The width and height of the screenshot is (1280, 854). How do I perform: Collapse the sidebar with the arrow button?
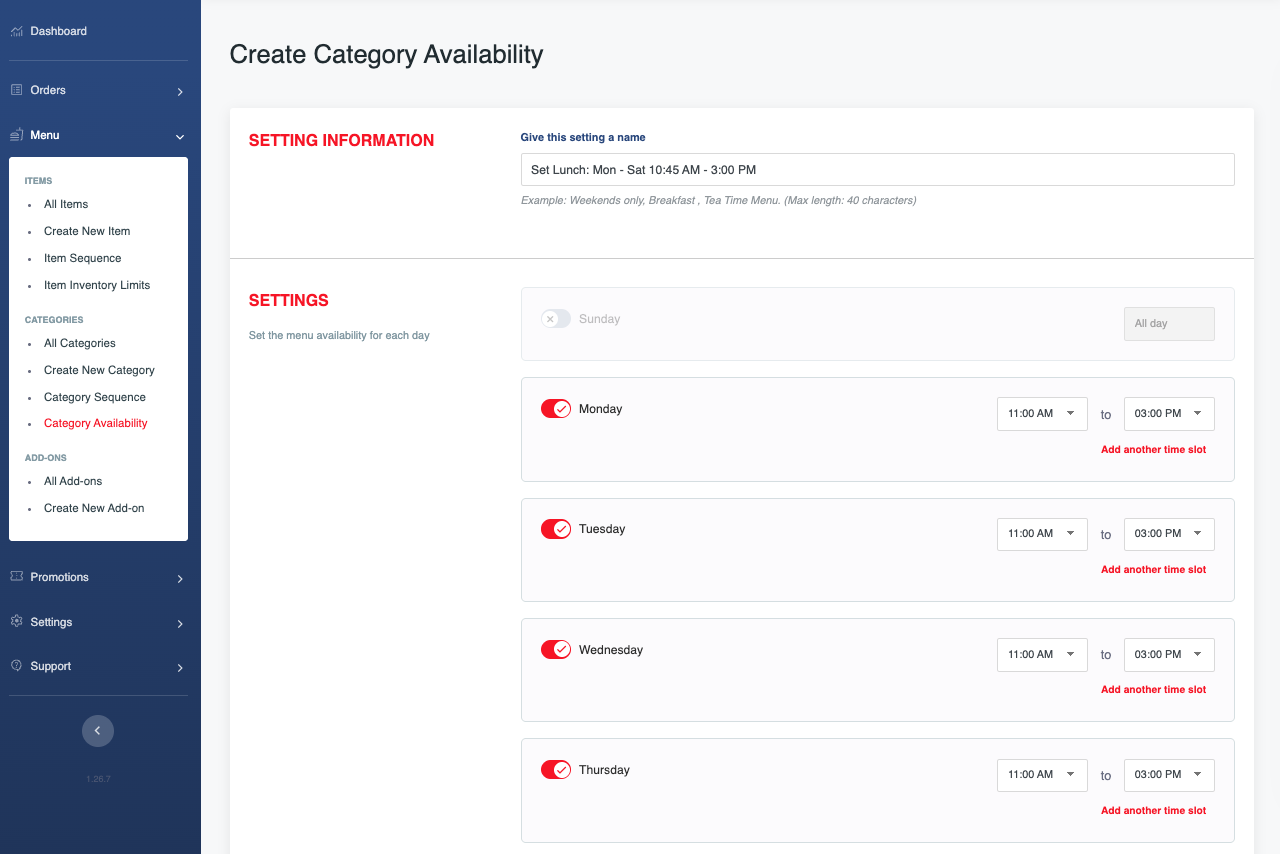(98, 731)
